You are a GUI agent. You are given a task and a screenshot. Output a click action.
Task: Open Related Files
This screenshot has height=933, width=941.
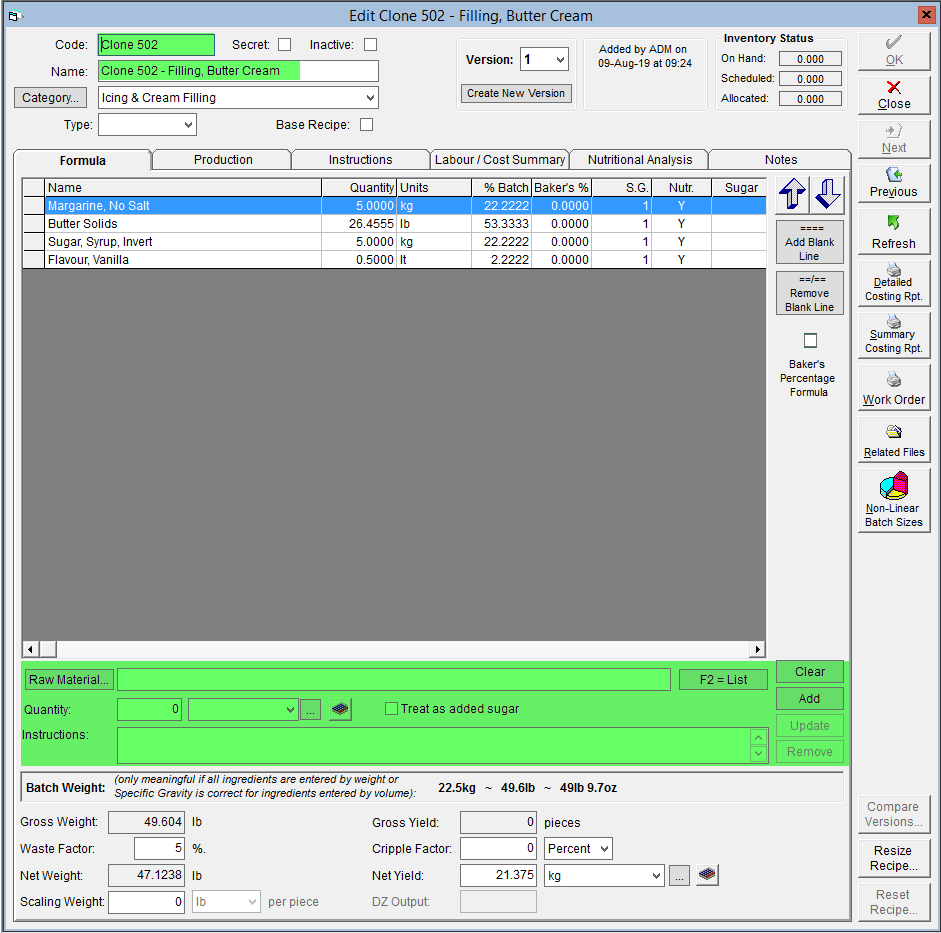[894, 440]
